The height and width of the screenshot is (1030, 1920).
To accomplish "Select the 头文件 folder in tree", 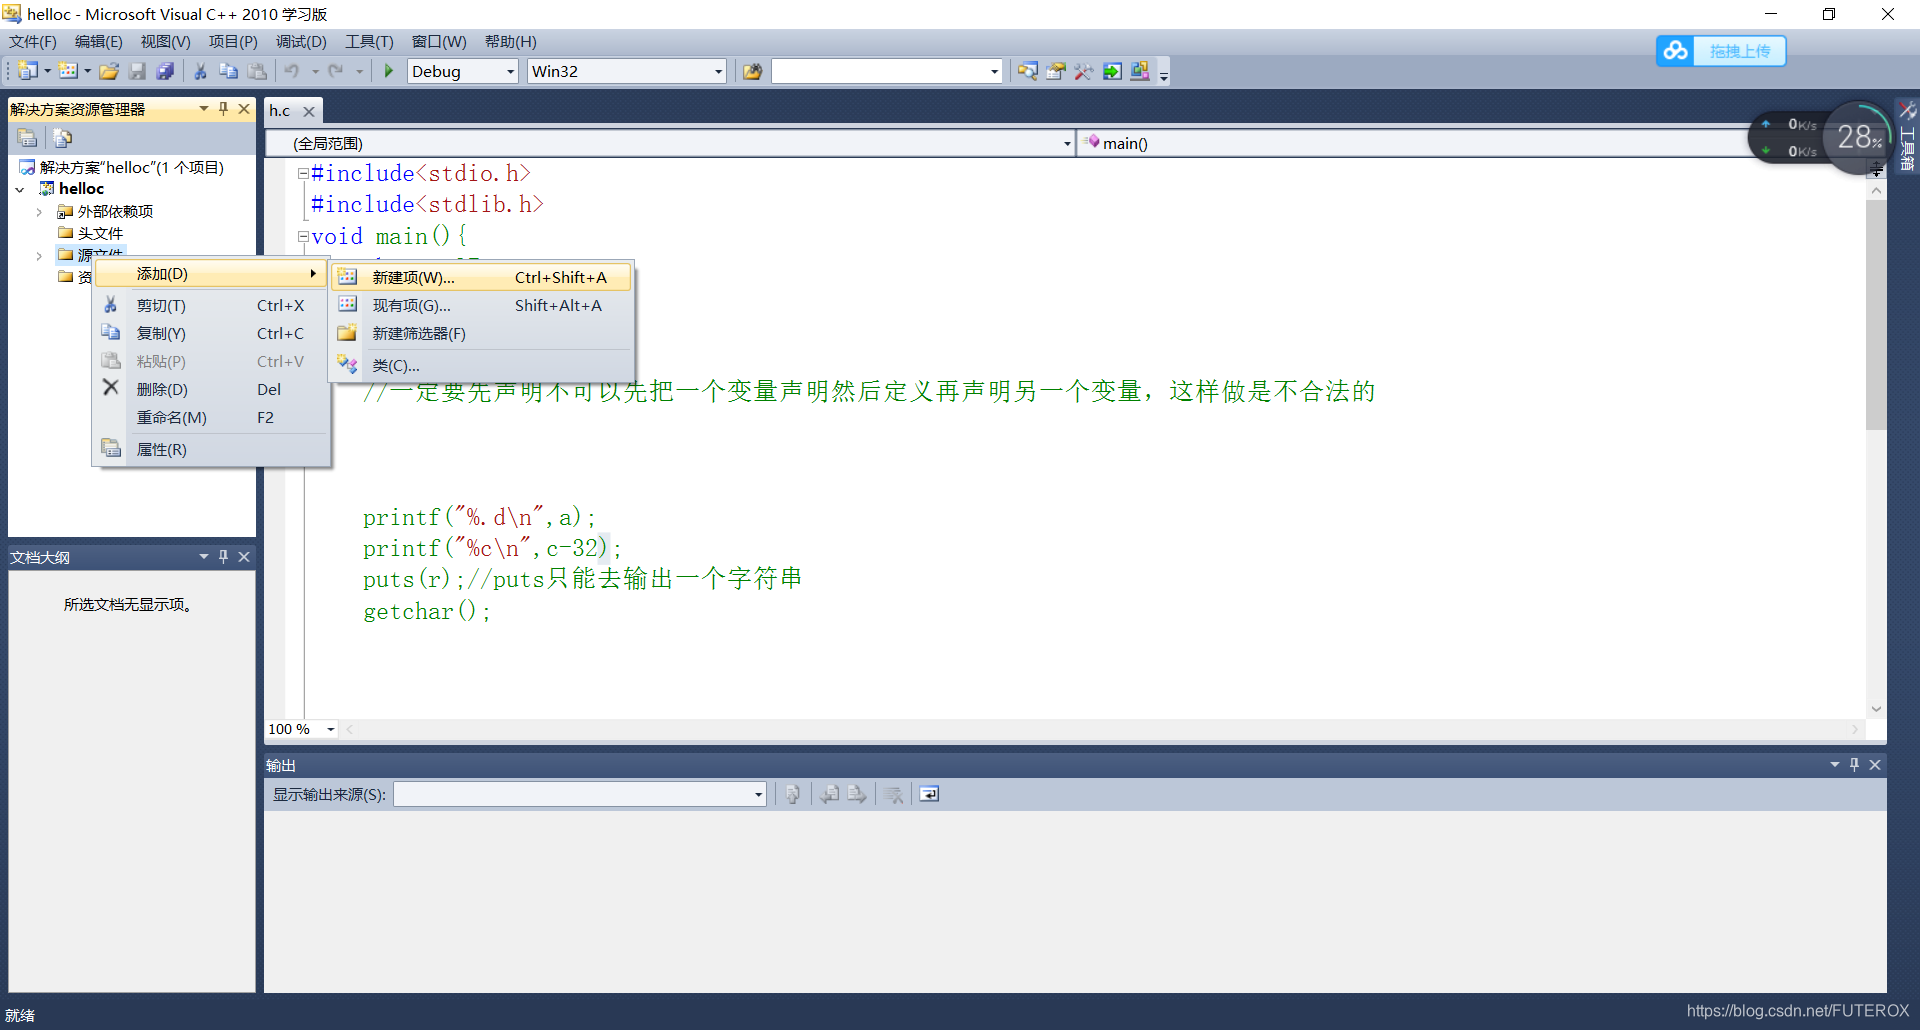I will pos(100,233).
